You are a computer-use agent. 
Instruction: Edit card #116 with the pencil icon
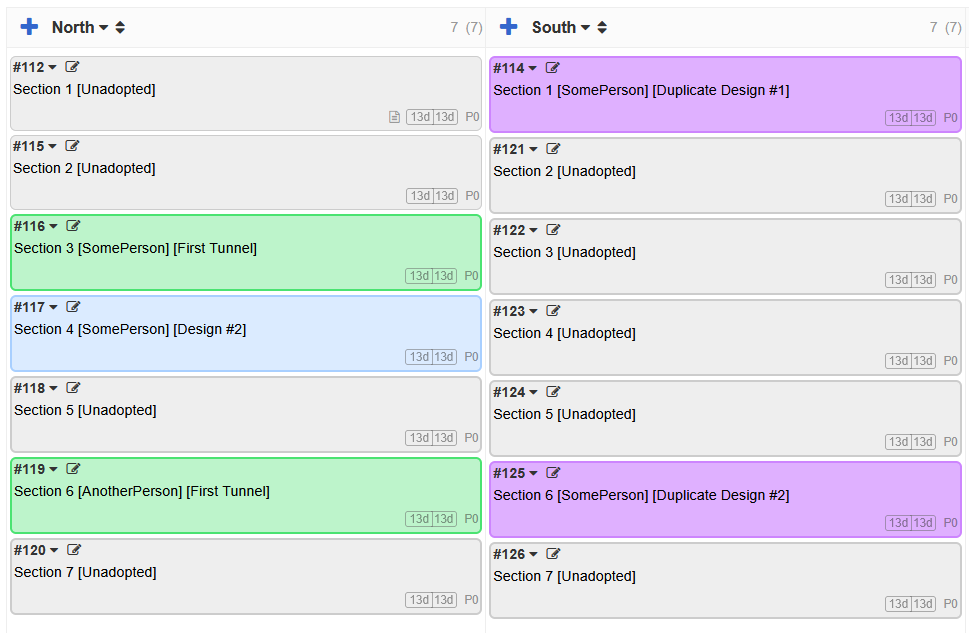click(73, 225)
